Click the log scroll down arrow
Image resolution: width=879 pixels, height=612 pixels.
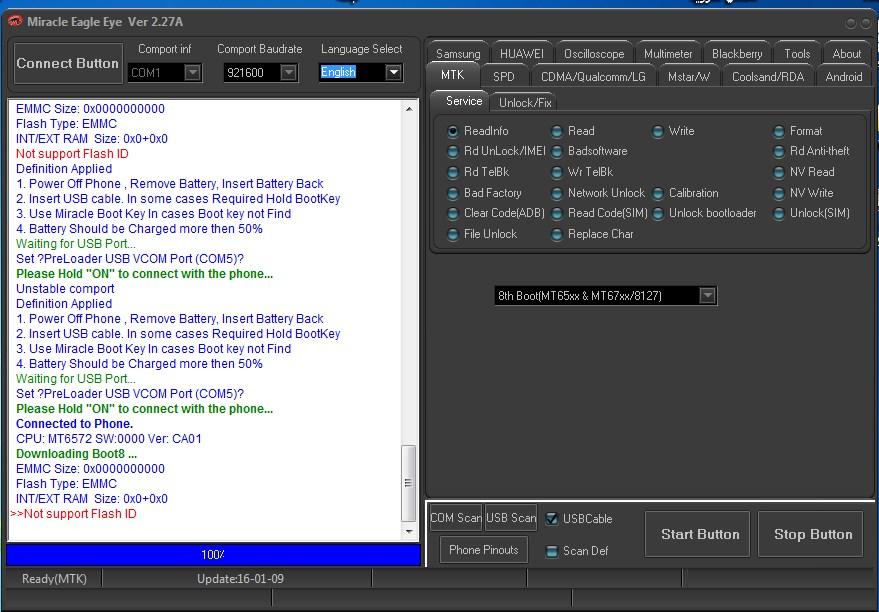coord(409,531)
